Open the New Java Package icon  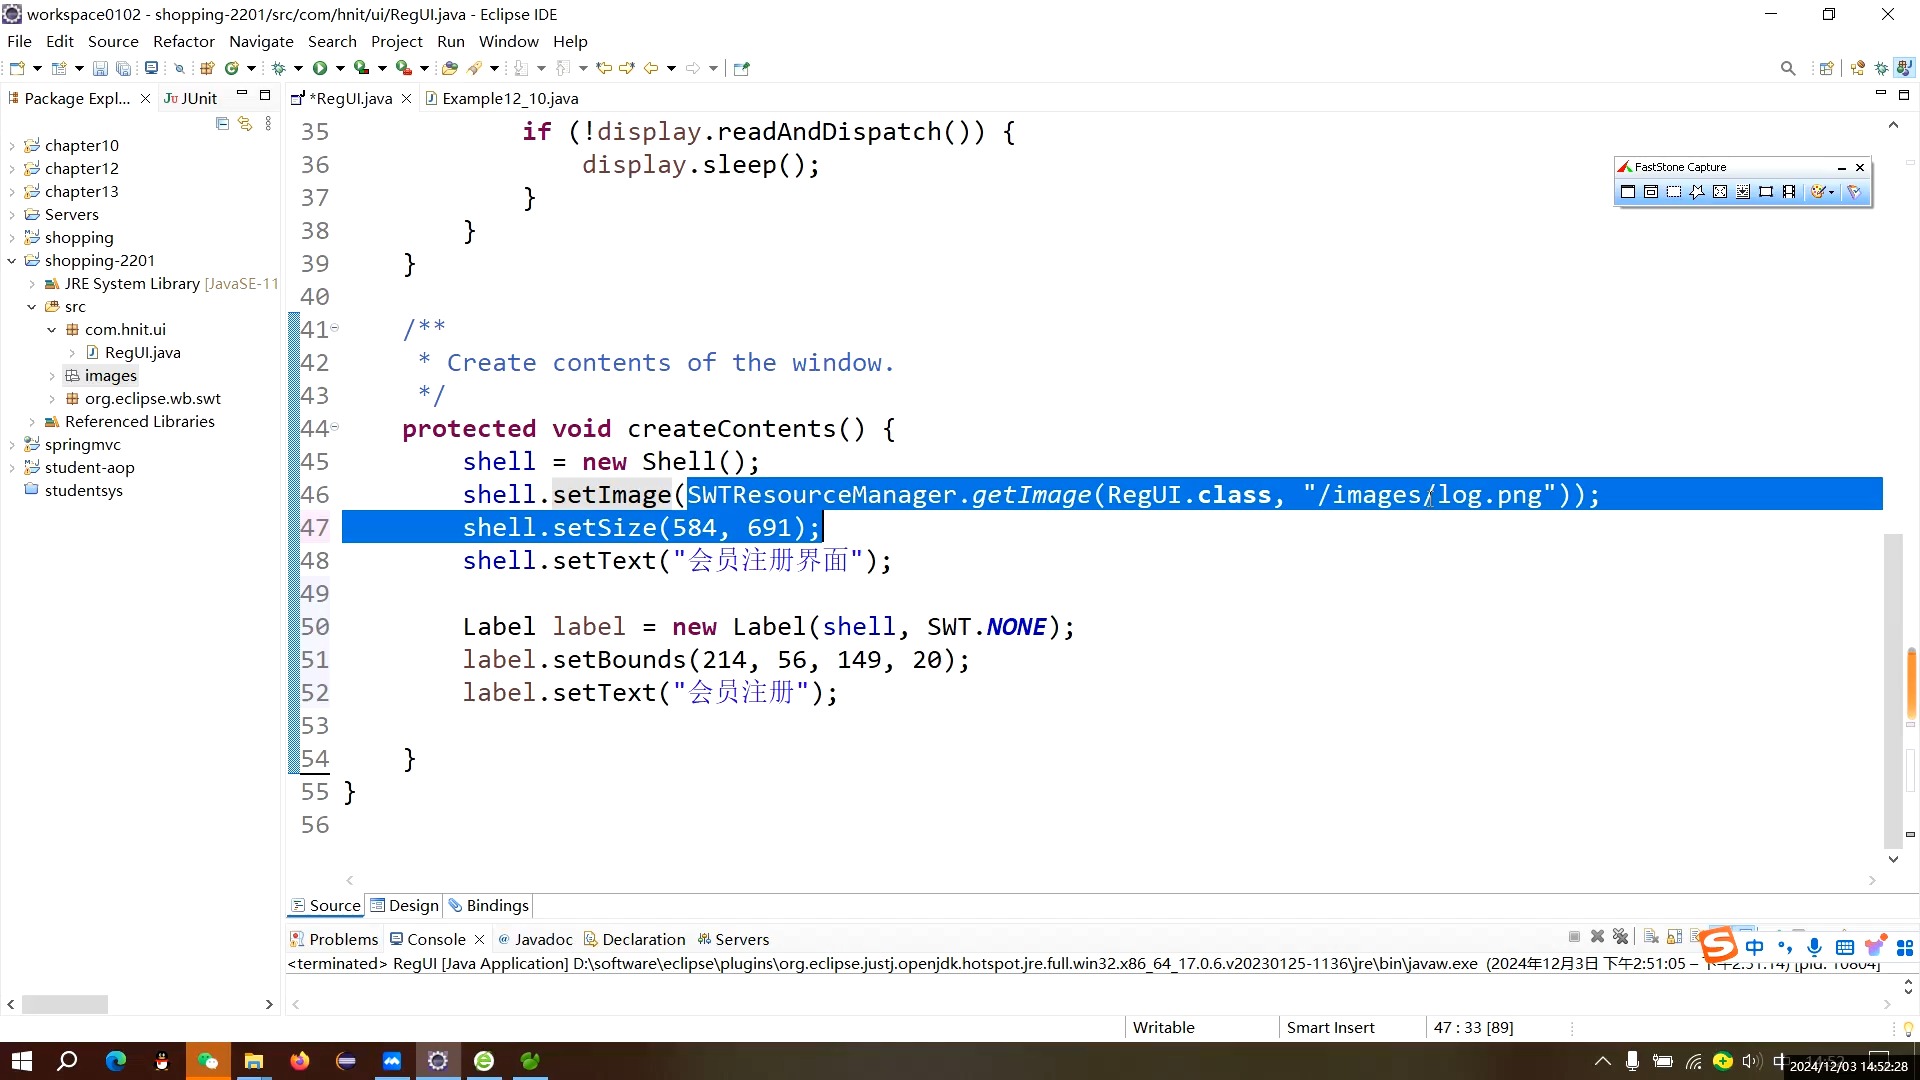point(207,68)
